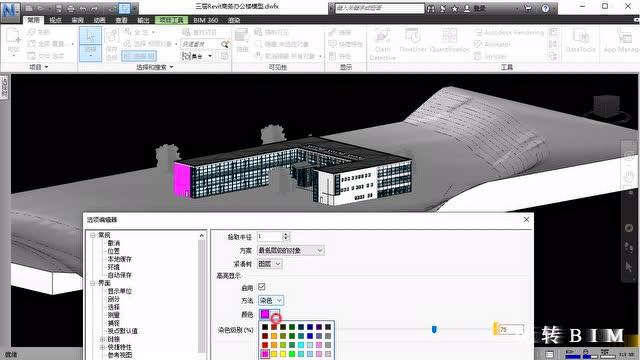Viewport: 640px width, 360px height.
Task: Click the Save Selection (保存选择) icon
Action: 111,44
